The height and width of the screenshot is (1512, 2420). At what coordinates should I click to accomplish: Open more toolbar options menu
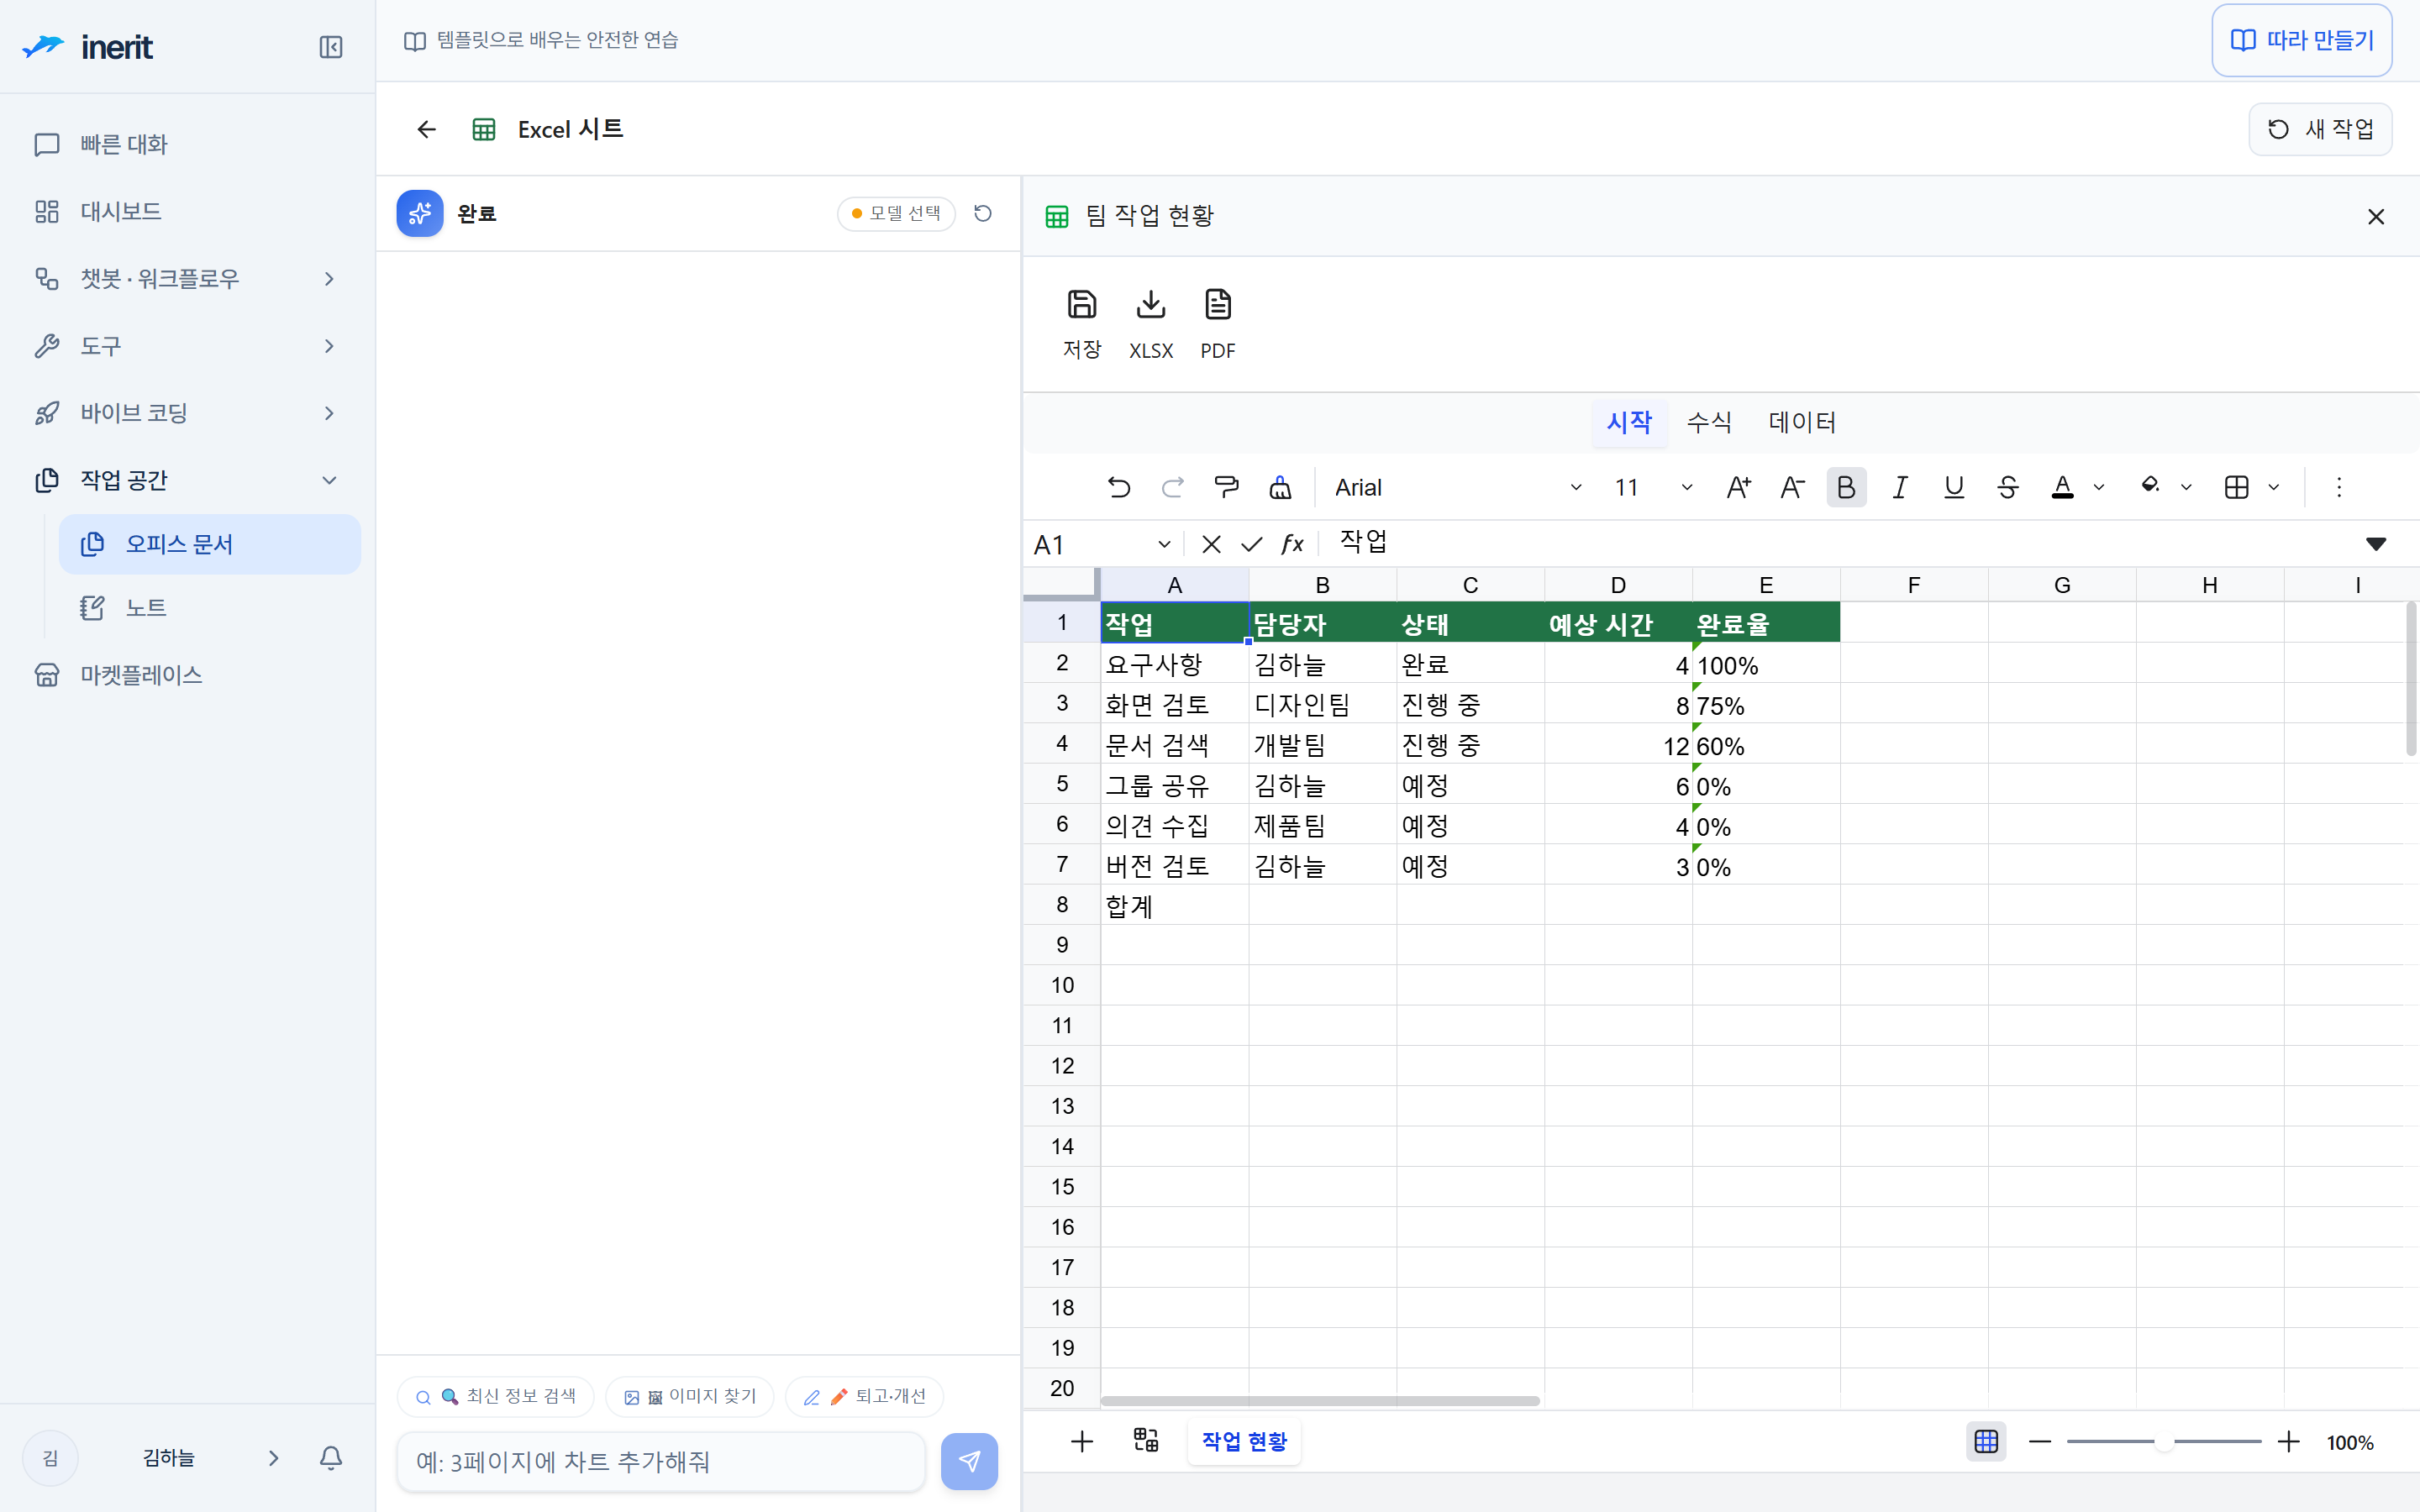[x=2339, y=487]
